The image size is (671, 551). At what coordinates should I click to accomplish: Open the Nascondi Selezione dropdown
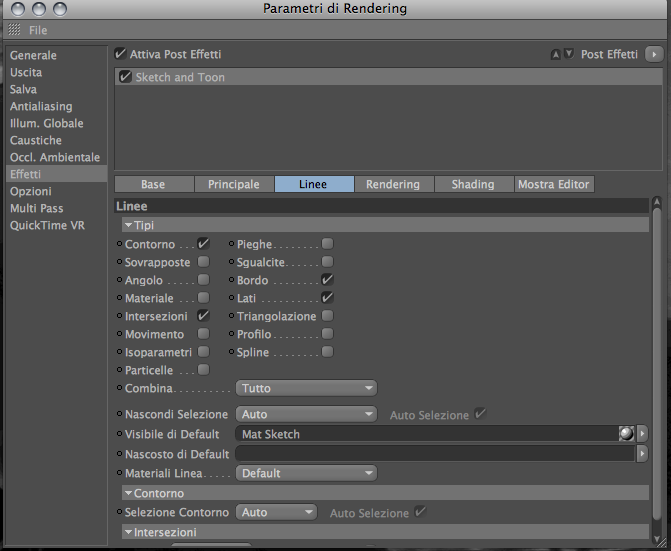pos(306,414)
